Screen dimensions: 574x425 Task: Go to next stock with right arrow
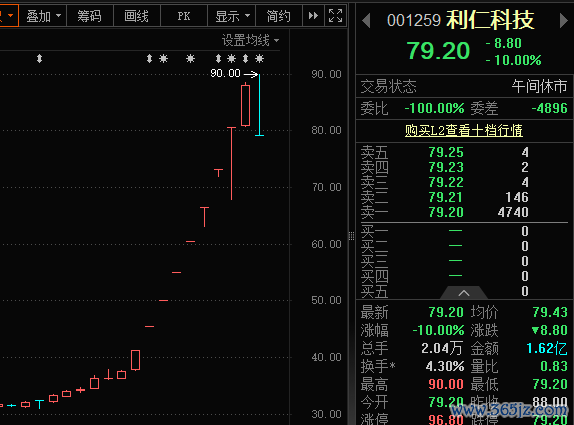point(564,20)
